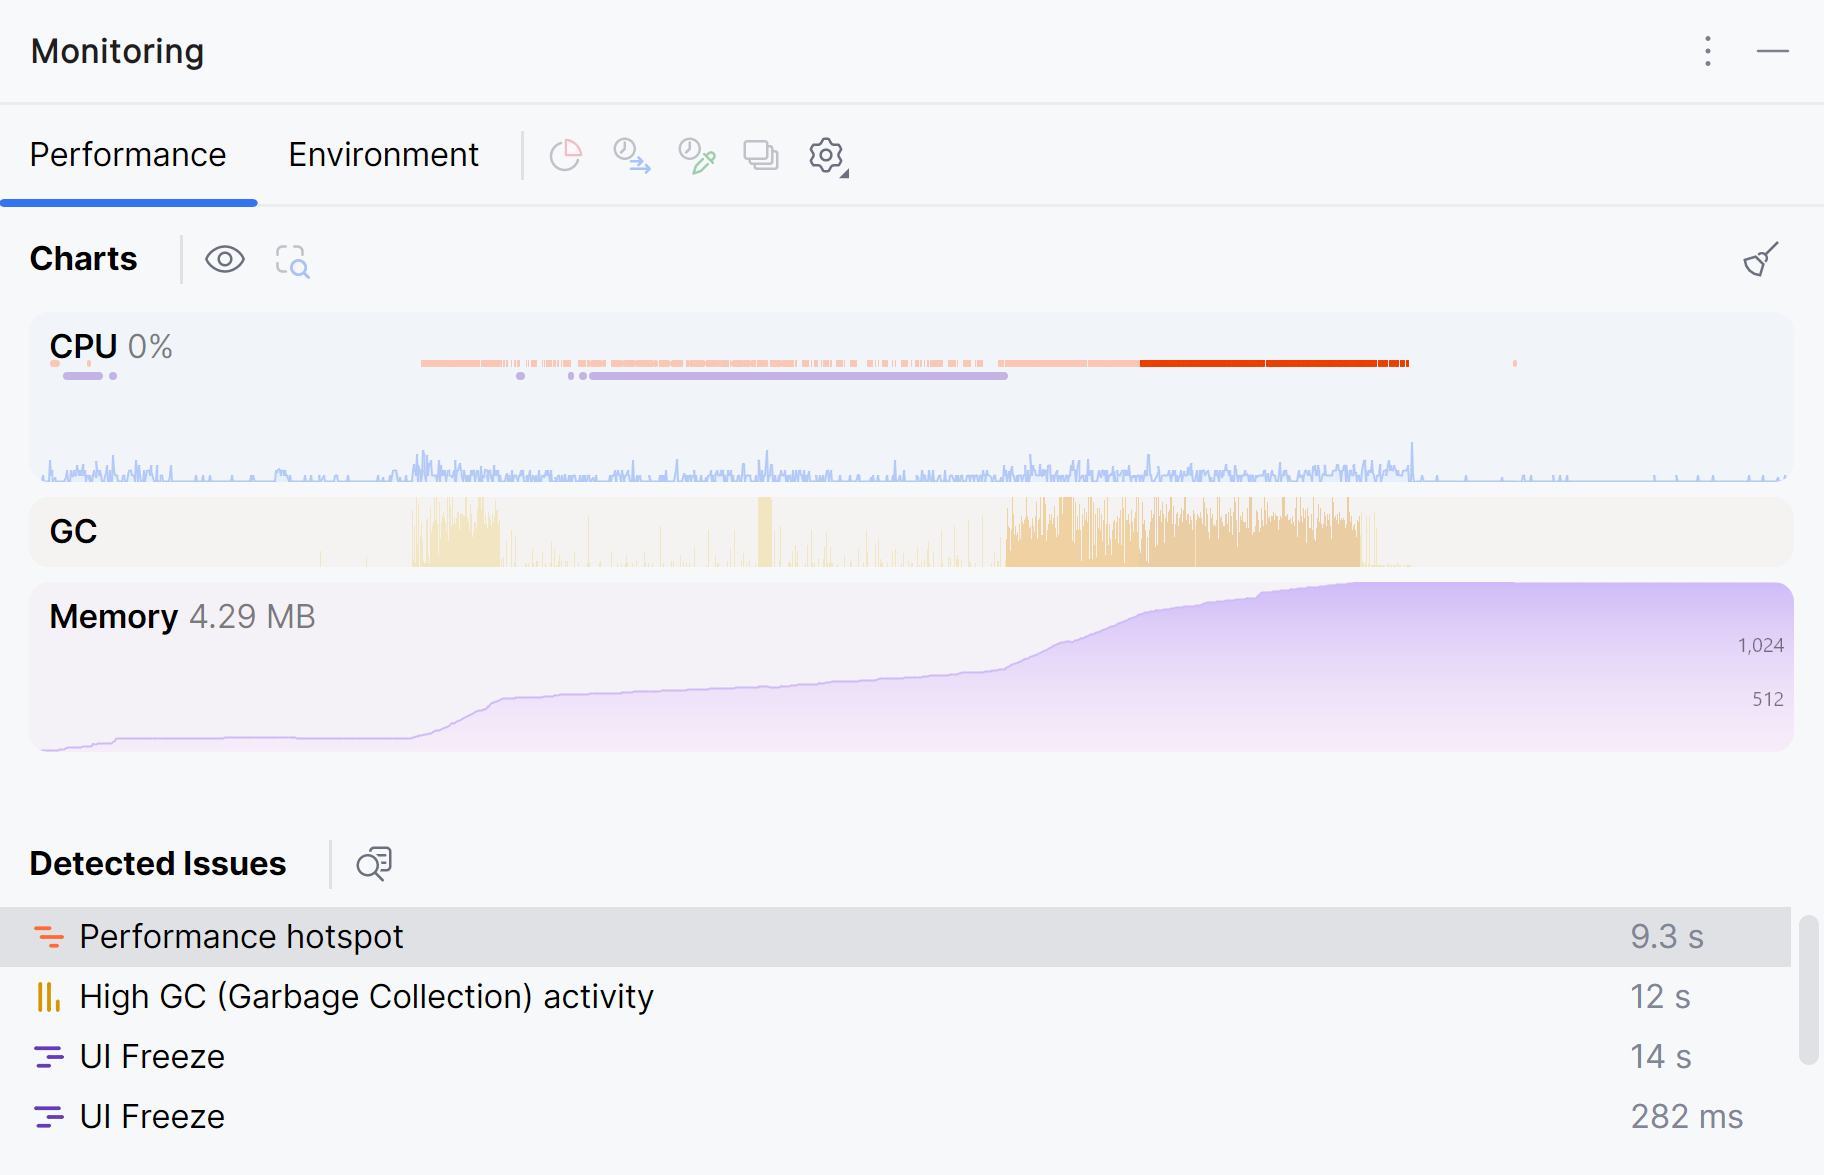Screen dimensions: 1824x1175
Task: Click the Performance hotspot issue icon
Action: (49, 936)
